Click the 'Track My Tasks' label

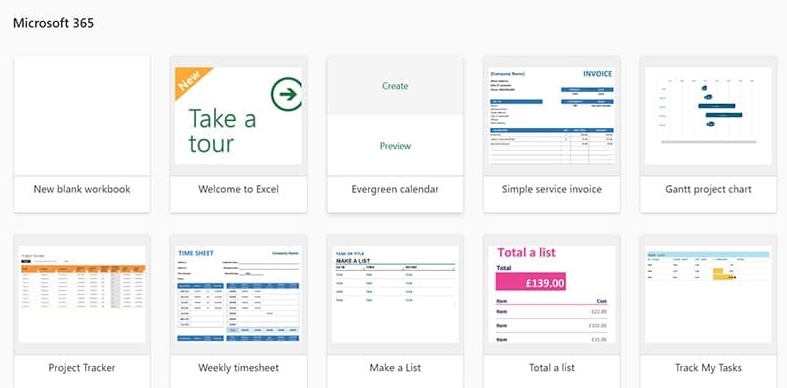708,368
